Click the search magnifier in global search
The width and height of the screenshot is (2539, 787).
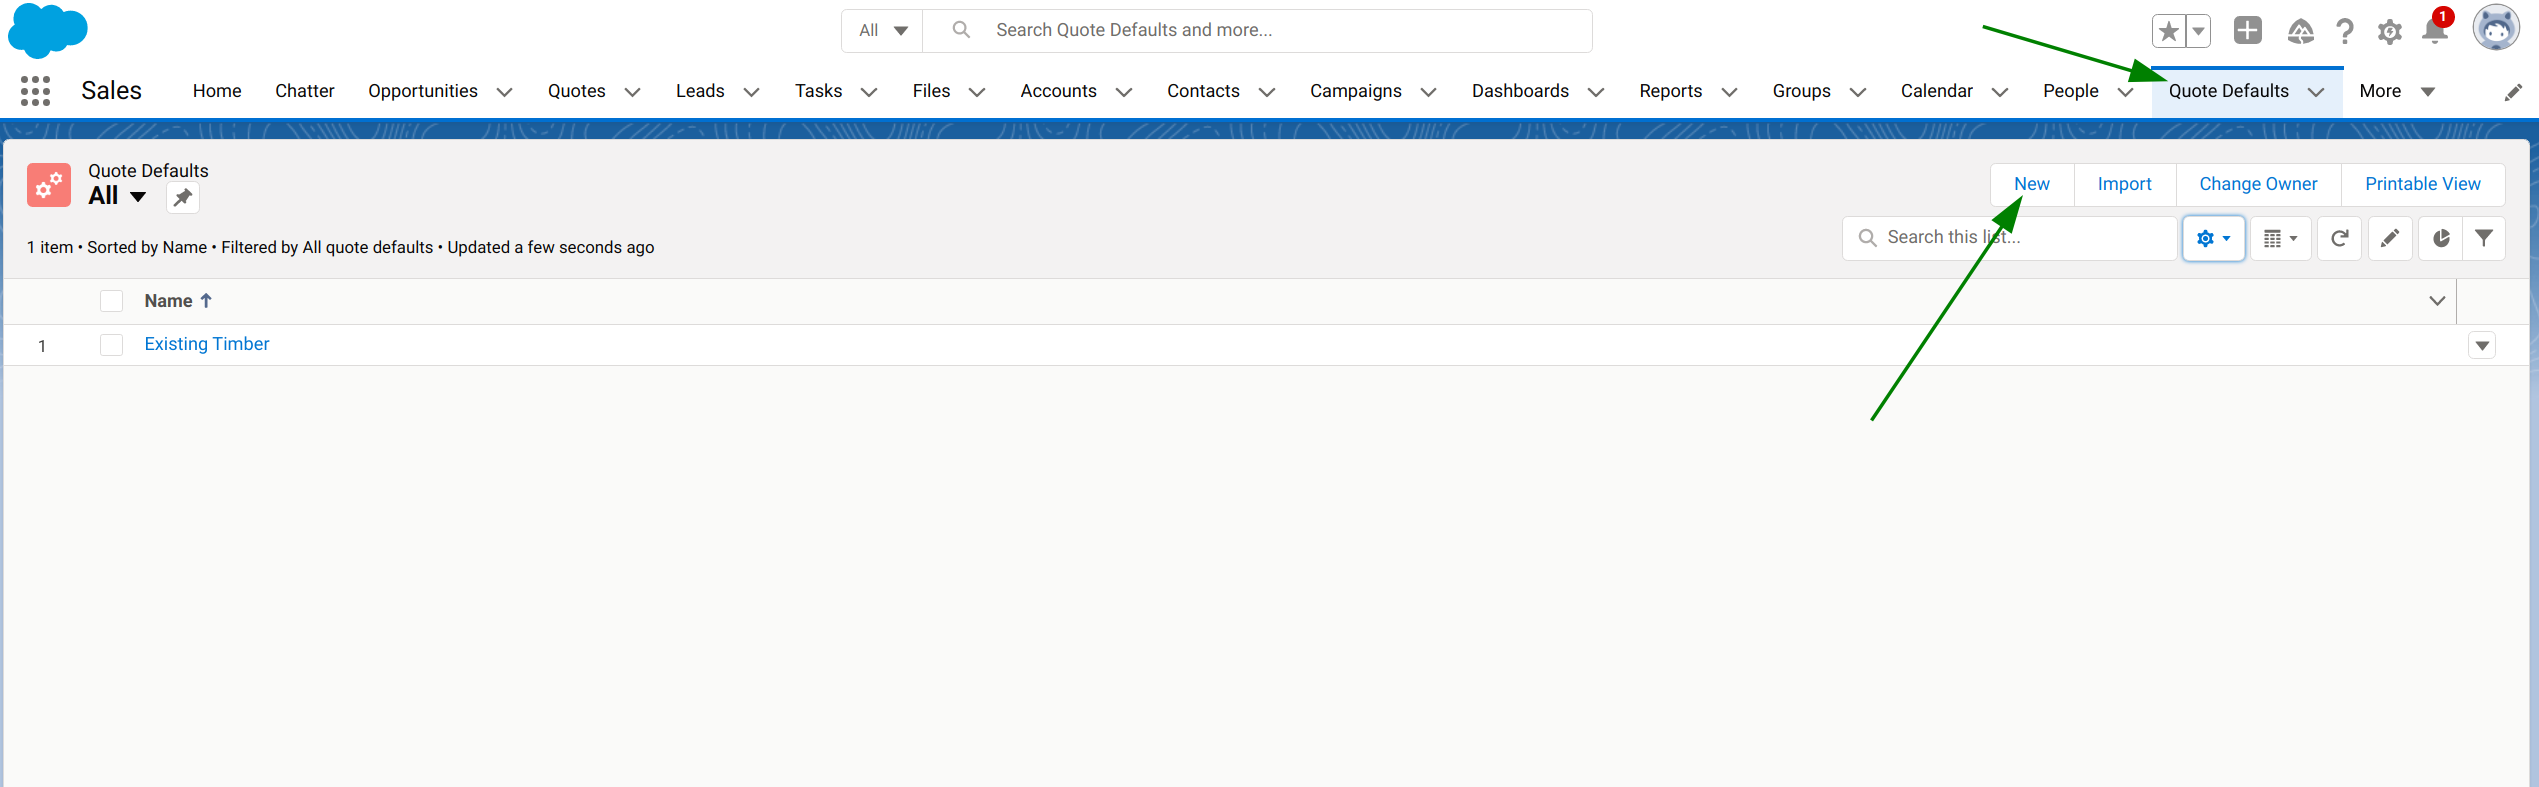point(961,30)
